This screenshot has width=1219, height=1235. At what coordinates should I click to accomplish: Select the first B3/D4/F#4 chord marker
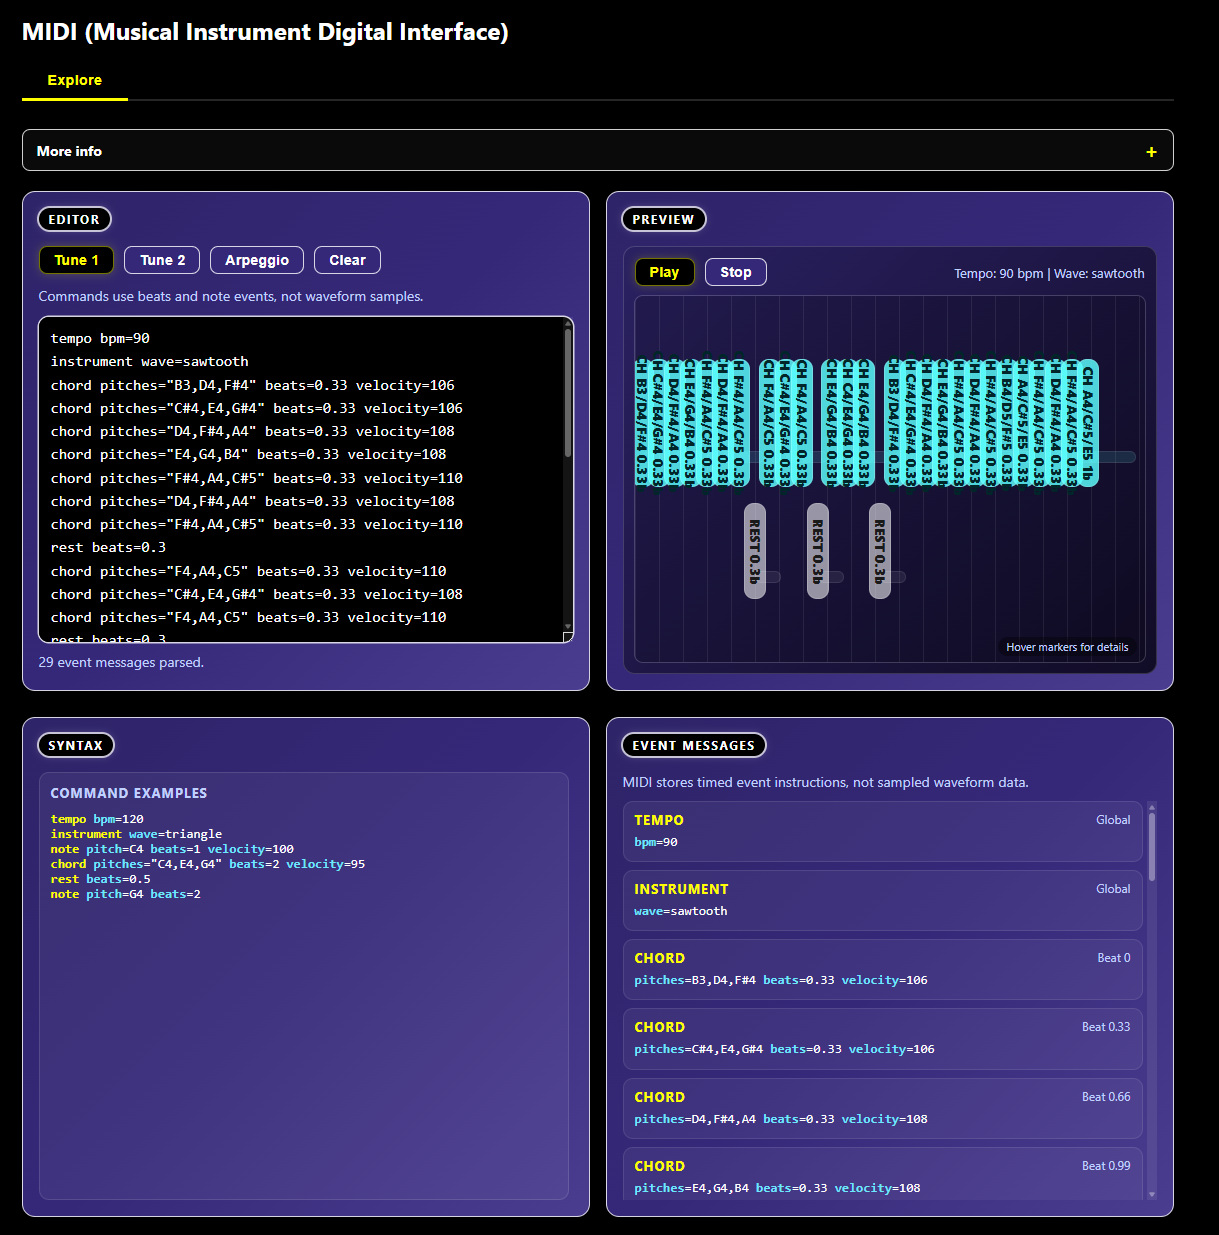pyautogui.click(x=642, y=423)
